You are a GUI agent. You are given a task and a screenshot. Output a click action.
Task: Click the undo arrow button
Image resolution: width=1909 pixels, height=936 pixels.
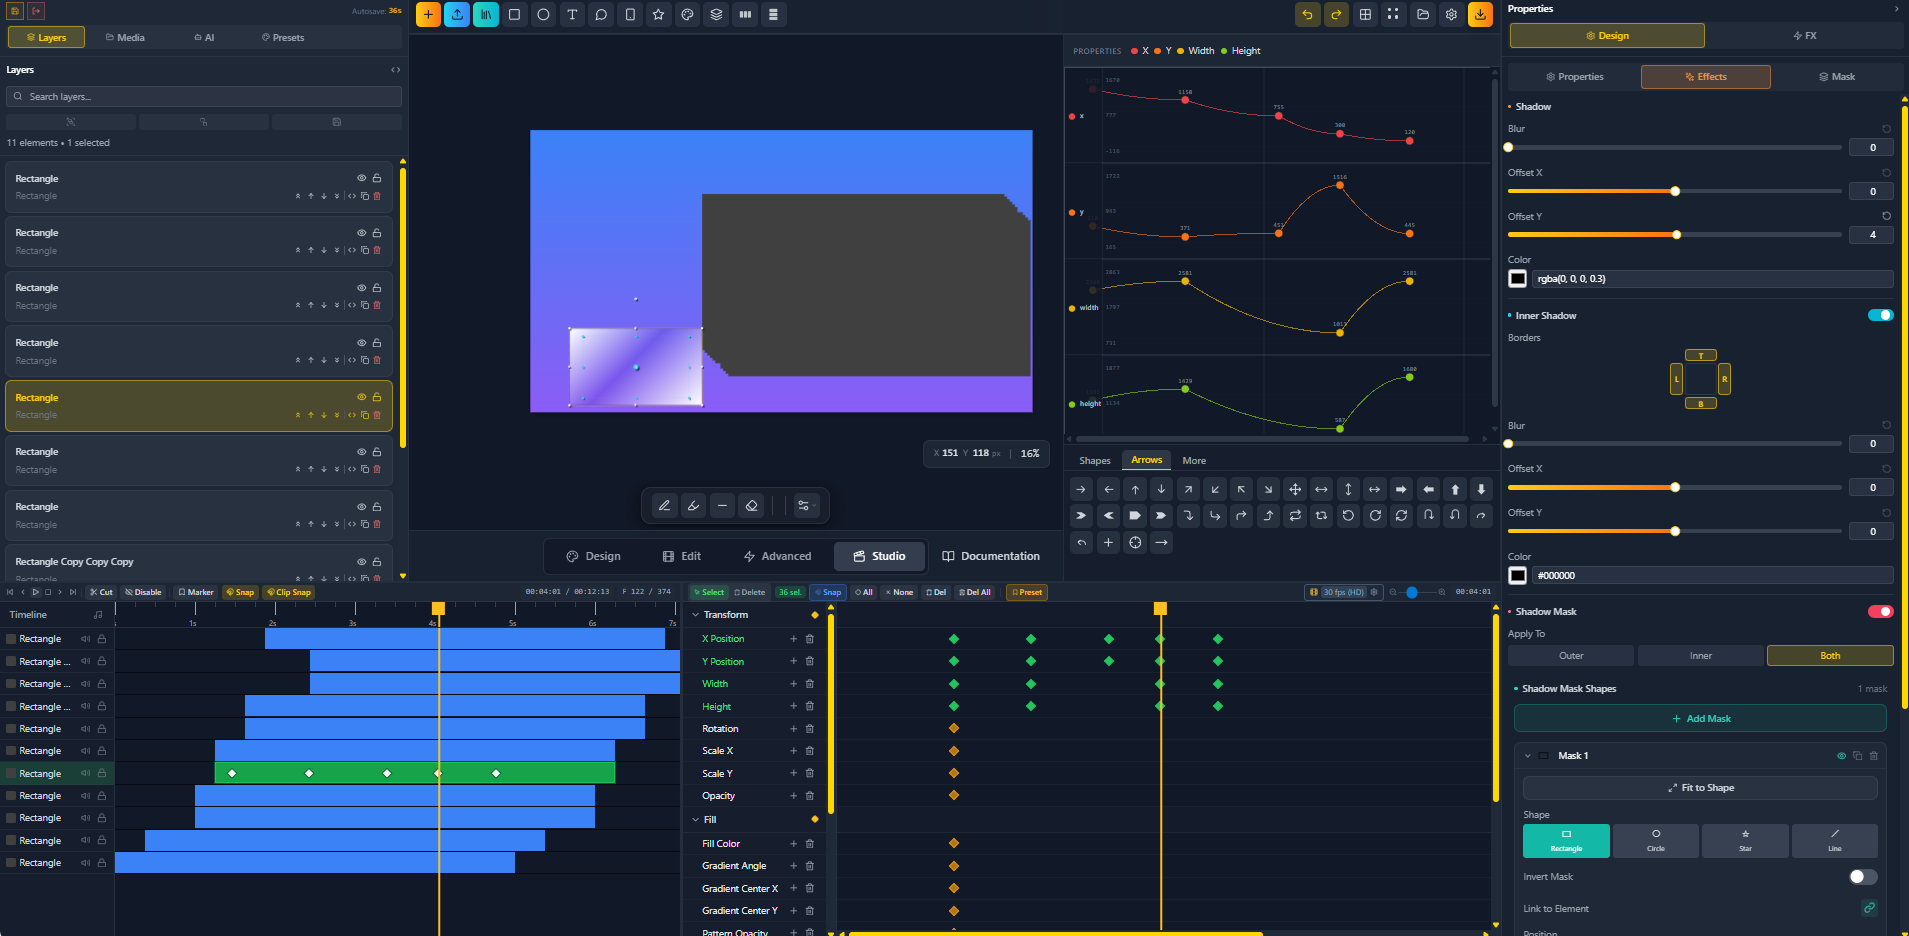[x=1307, y=15]
